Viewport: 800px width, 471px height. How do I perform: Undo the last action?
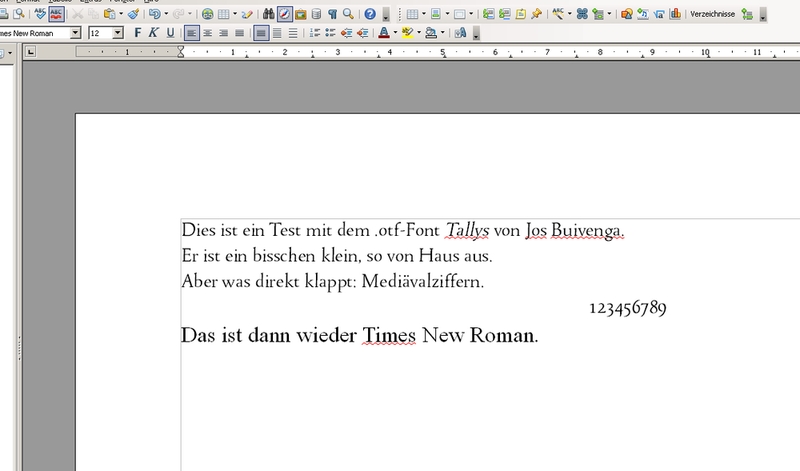(x=155, y=14)
